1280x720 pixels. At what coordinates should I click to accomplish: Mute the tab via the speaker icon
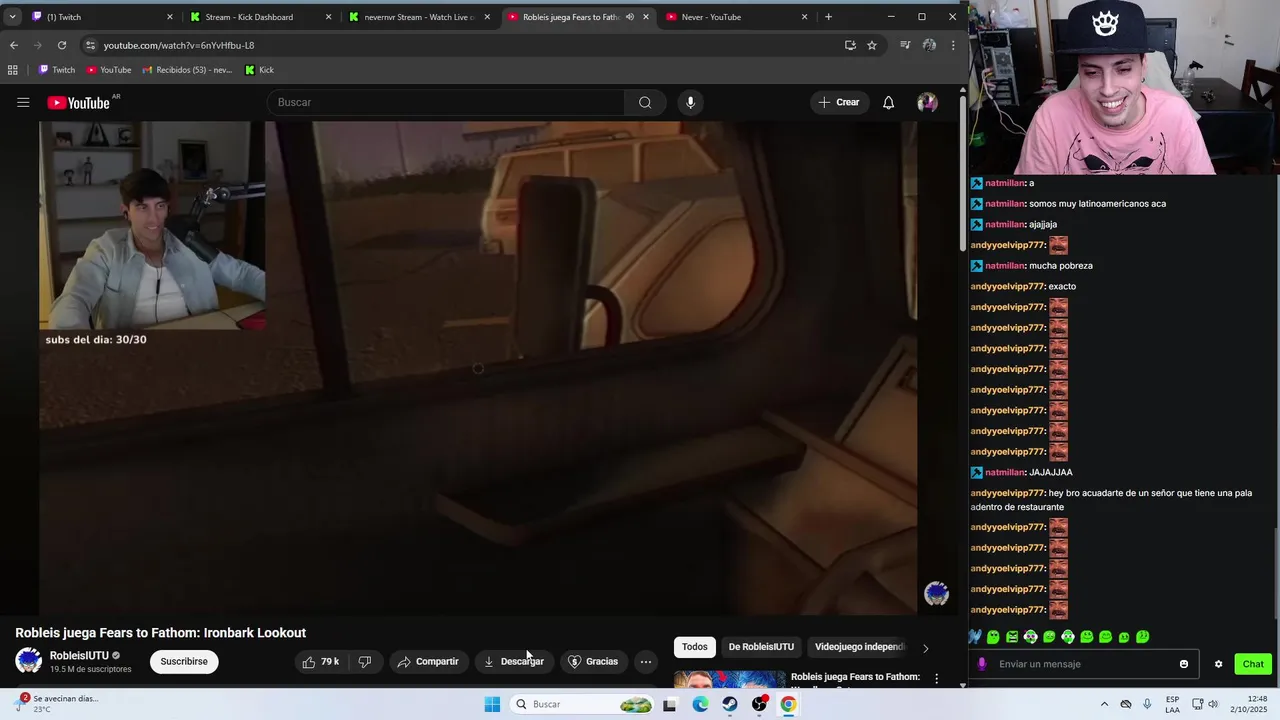[630, 17]
